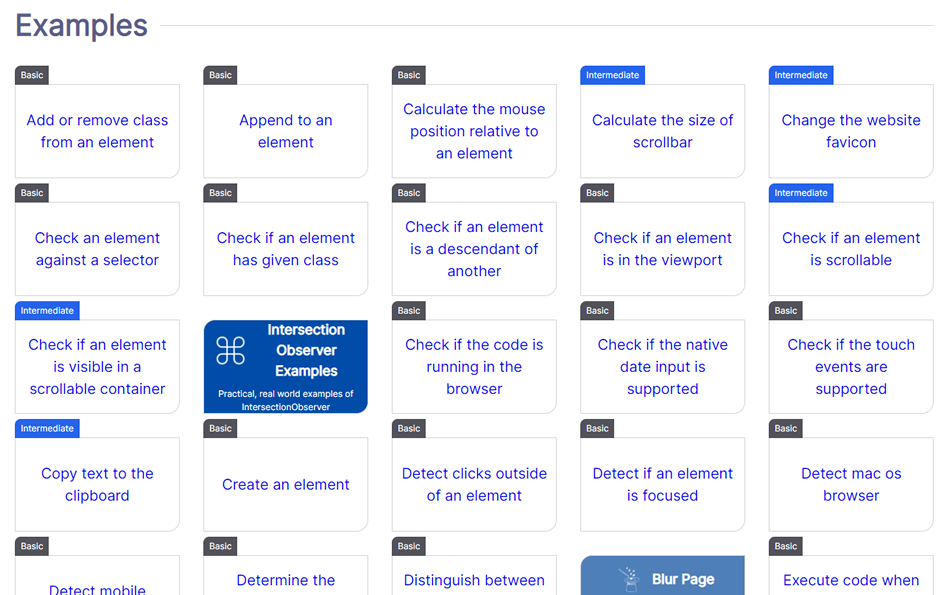
Task: Click the magic wand icon beside Blur Page
Action: point(629,578)
